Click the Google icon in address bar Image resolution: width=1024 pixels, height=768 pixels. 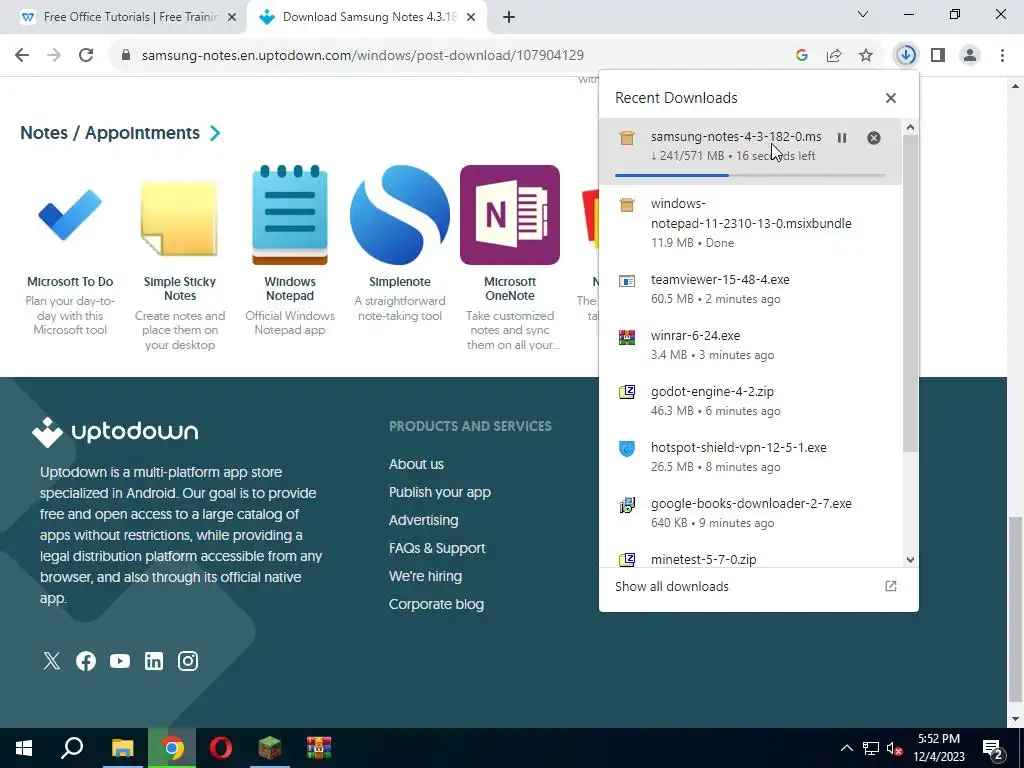[x=802, y=56]
